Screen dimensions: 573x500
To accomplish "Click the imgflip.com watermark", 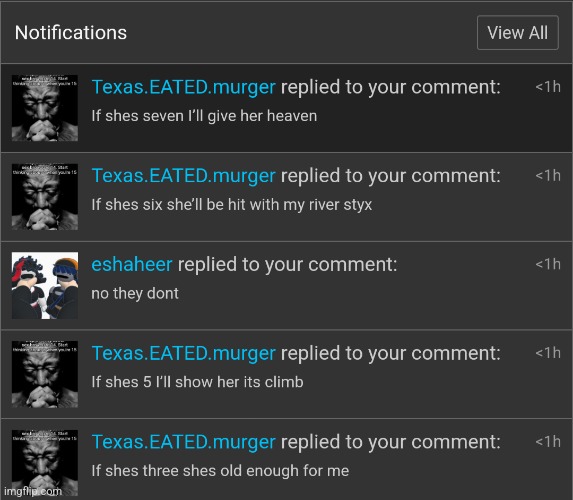I will (x=33, y=491).
